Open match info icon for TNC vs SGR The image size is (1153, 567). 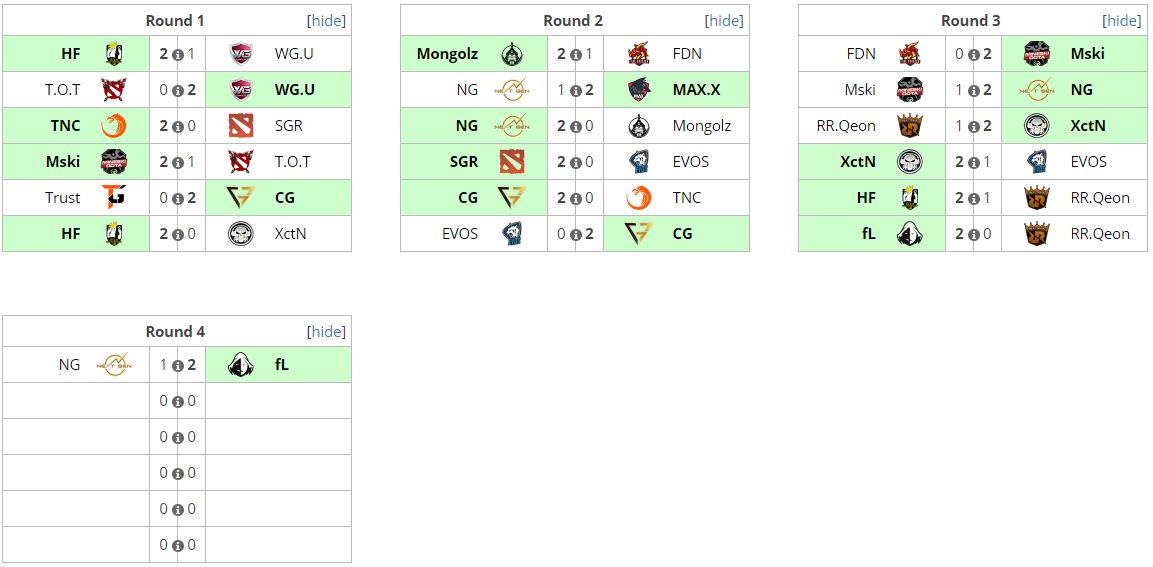coord(178,126)
